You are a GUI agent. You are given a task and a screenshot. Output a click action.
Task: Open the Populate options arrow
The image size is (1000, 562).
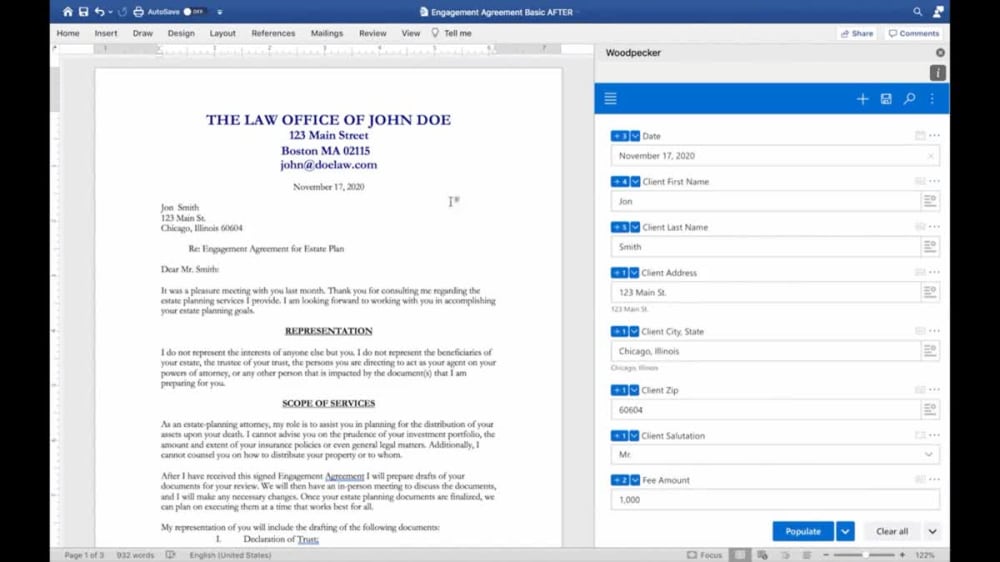pyautogui.click(x=845, y=531)
